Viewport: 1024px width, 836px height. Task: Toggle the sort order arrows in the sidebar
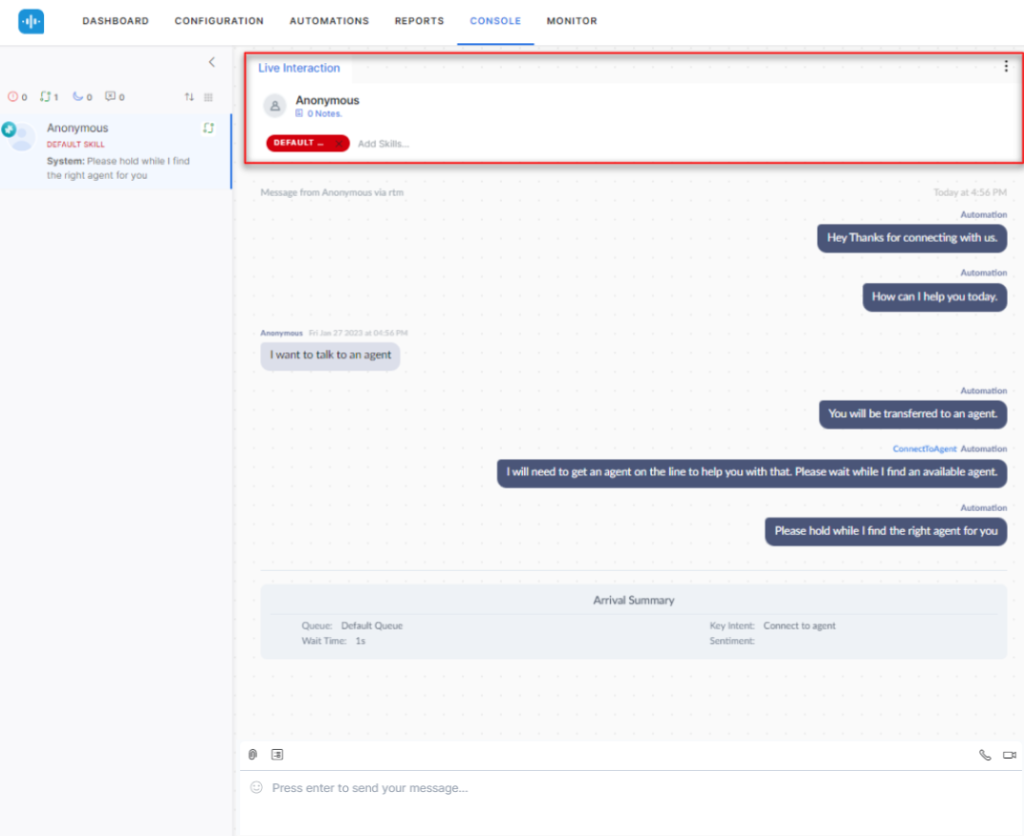[189, 97]
